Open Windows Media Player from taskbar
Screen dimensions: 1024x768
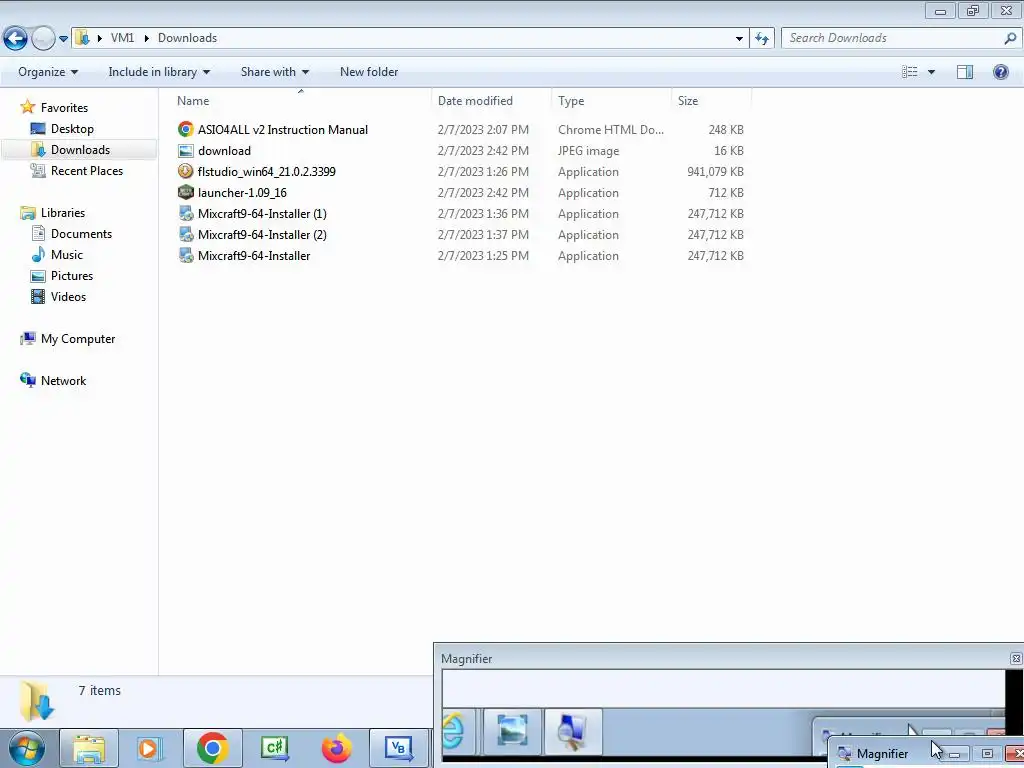coord(149,748)
